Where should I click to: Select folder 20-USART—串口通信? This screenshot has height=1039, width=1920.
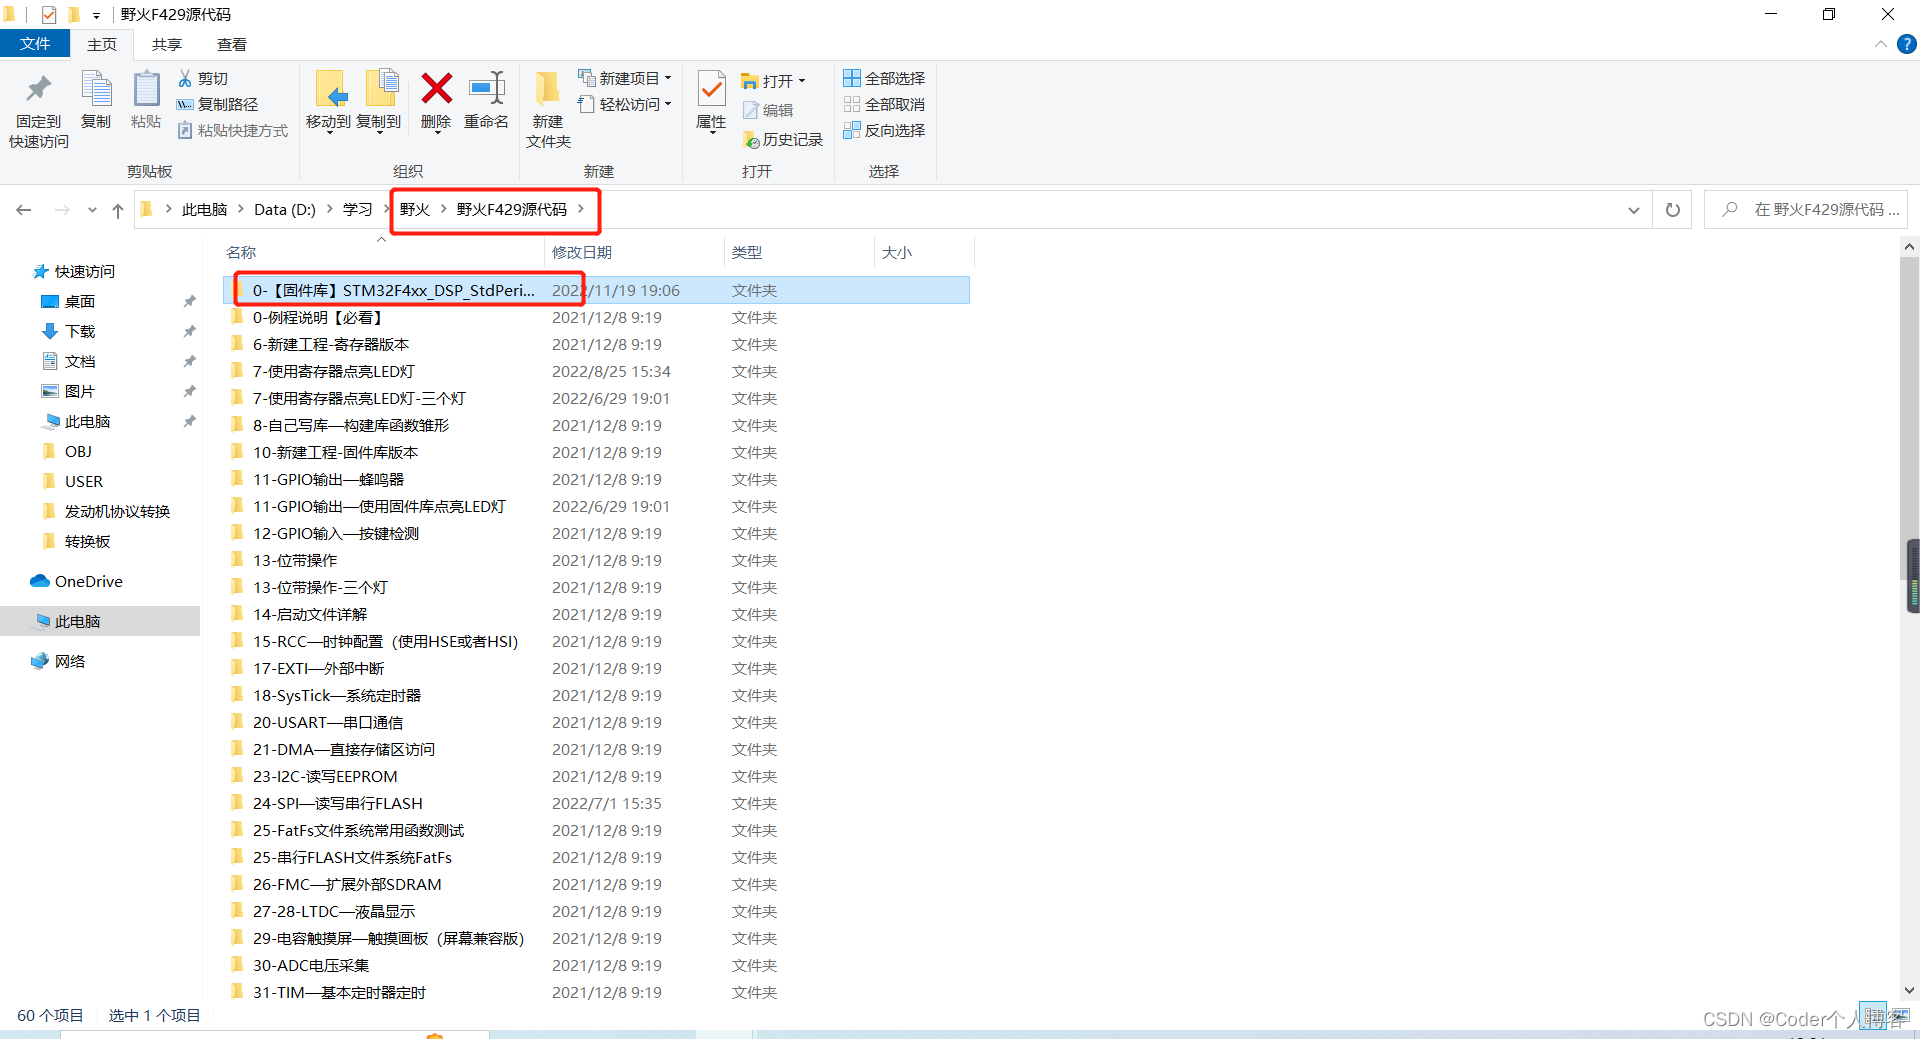[x=596, y=722]
